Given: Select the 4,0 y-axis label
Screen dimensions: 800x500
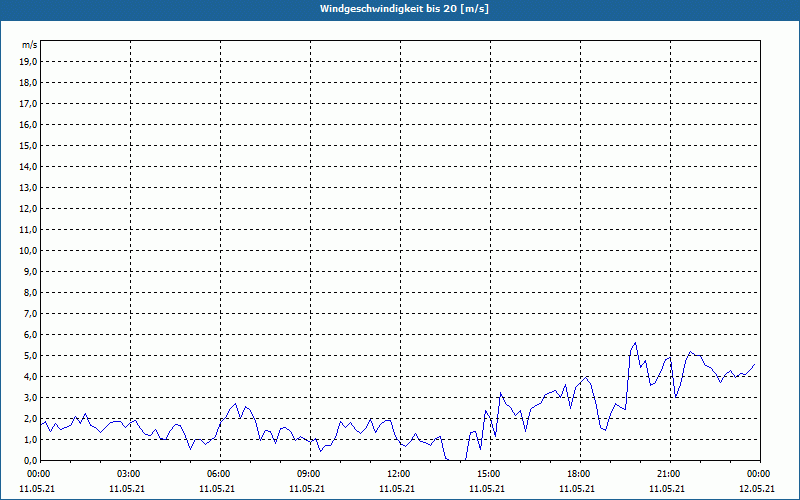Looking at the screenshot, I should (31, 377).
